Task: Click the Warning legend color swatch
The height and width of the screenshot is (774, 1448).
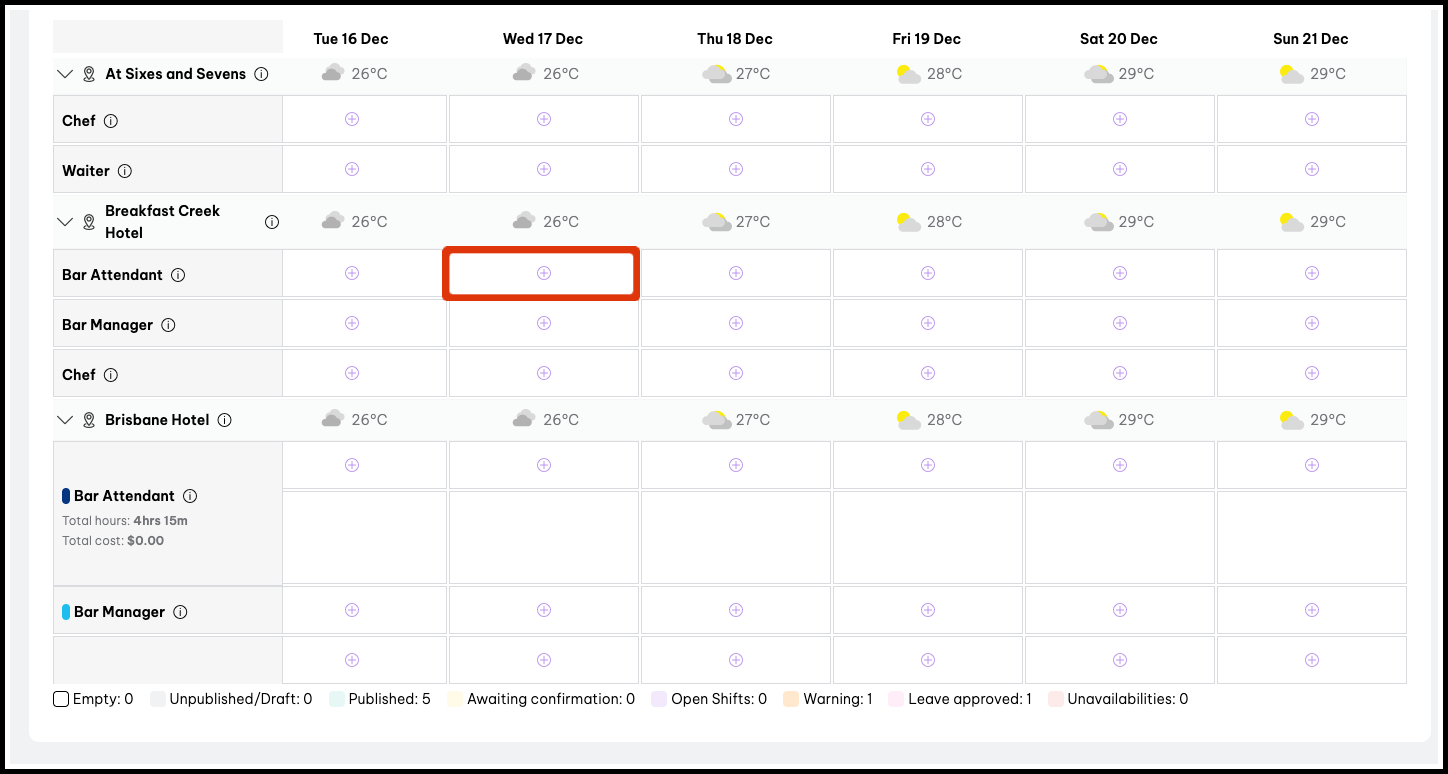Action: pyautogui.click(x=791, y=699)
